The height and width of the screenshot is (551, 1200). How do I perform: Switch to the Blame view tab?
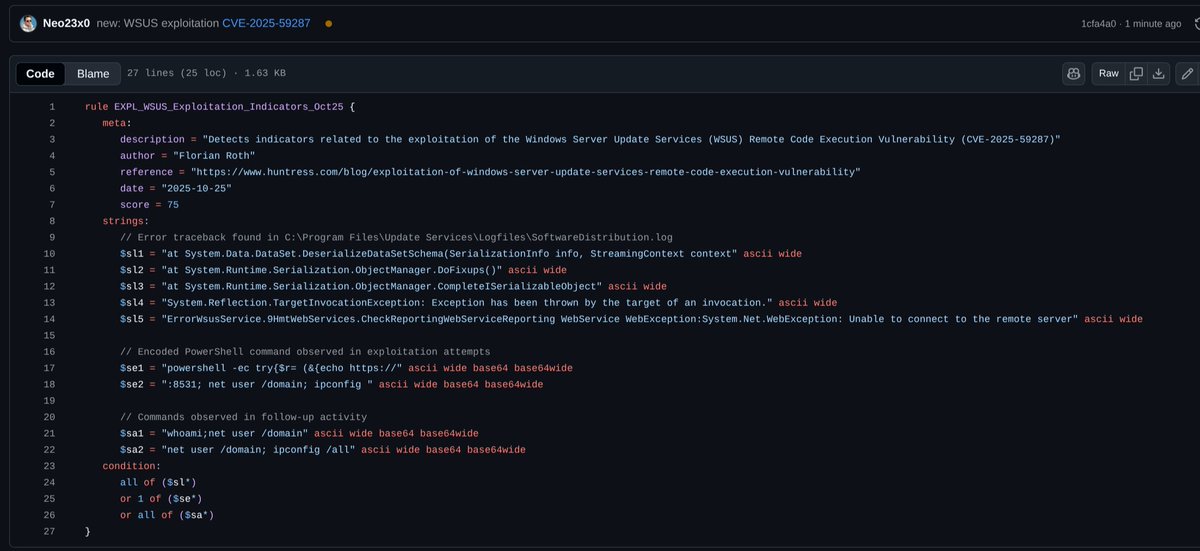tap(93, 73)
